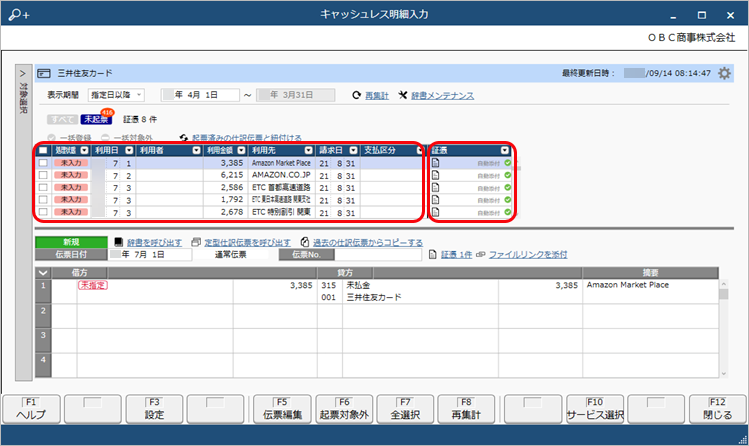Click the magnifier plus icon in title bar
This screenshot has height=446, width=749.
pos(19,15)
